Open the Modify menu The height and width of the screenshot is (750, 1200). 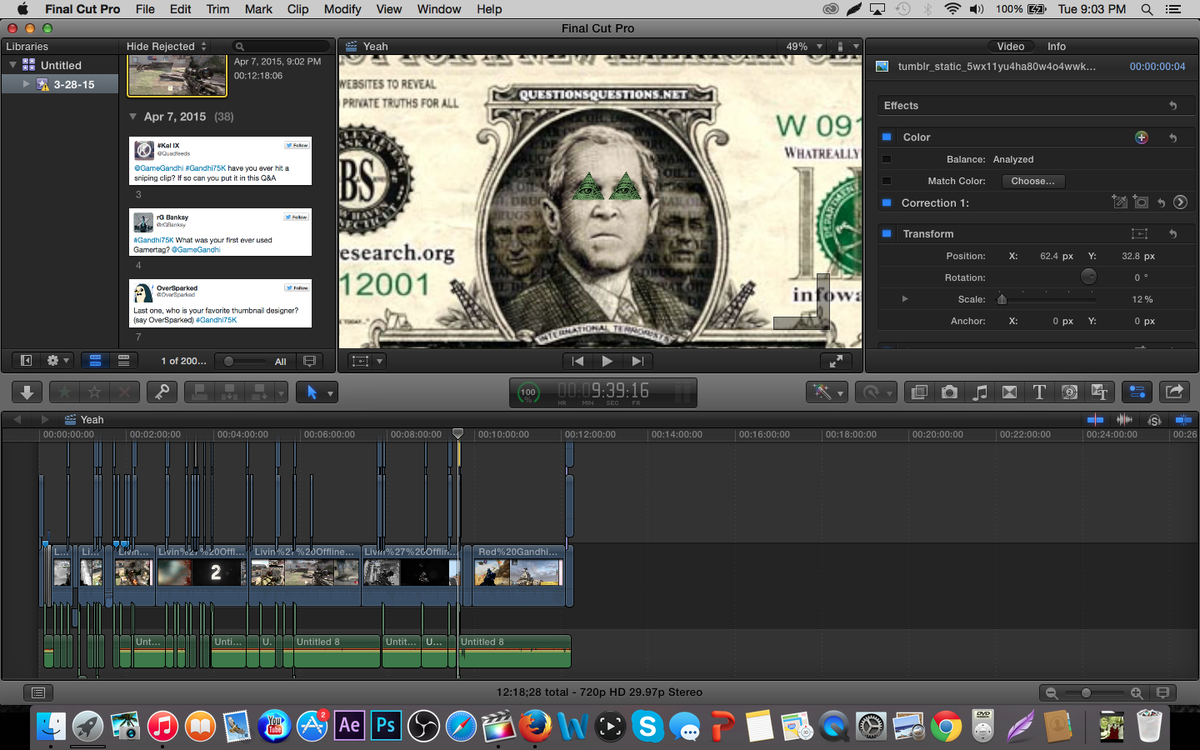tap(343, 9)
